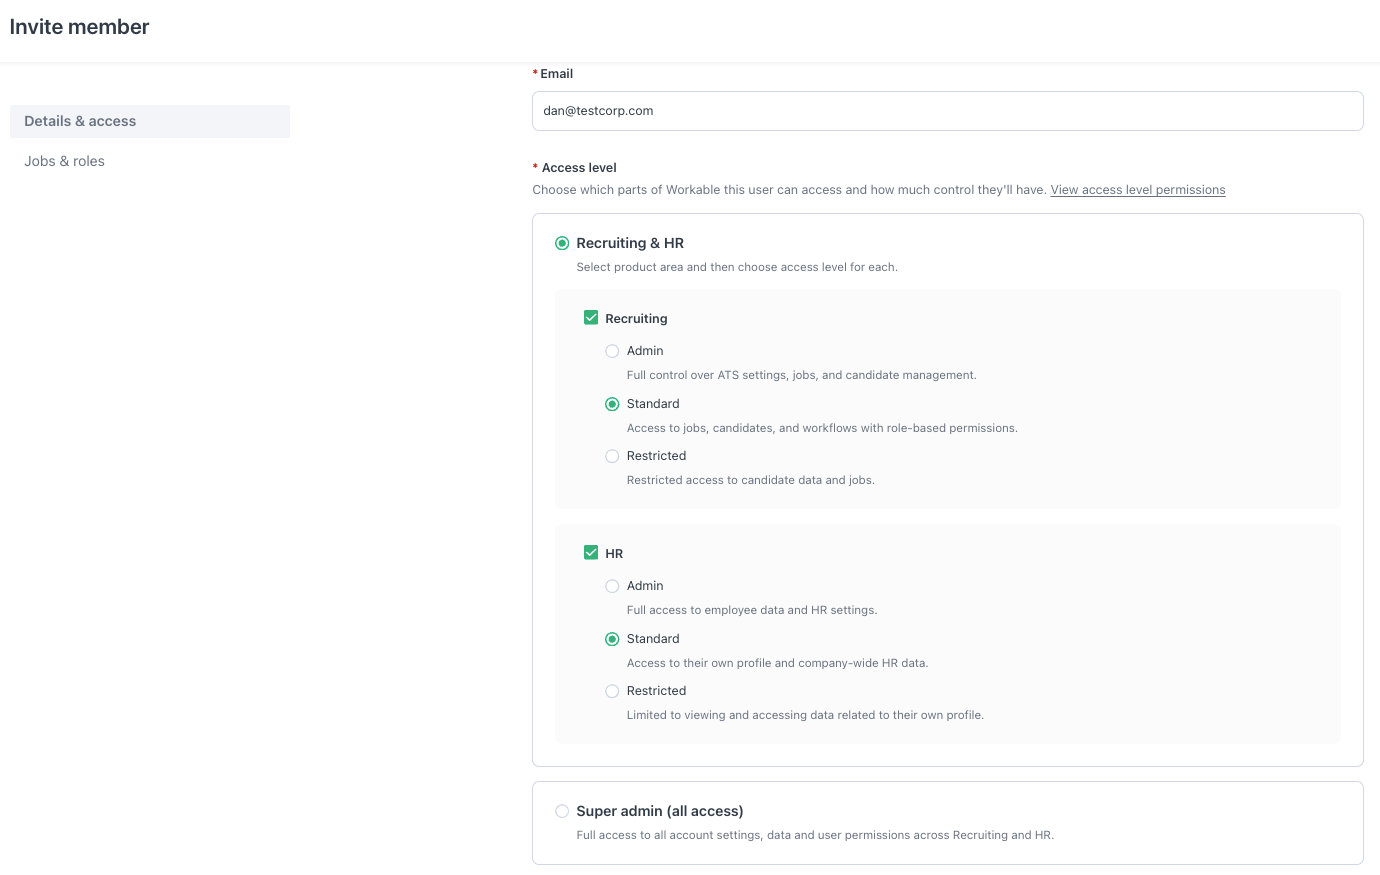Image resolution: width=1380 pixels, height=875 pixels.
Task: Click the Email input field
Action: click(x=947, y=111)
